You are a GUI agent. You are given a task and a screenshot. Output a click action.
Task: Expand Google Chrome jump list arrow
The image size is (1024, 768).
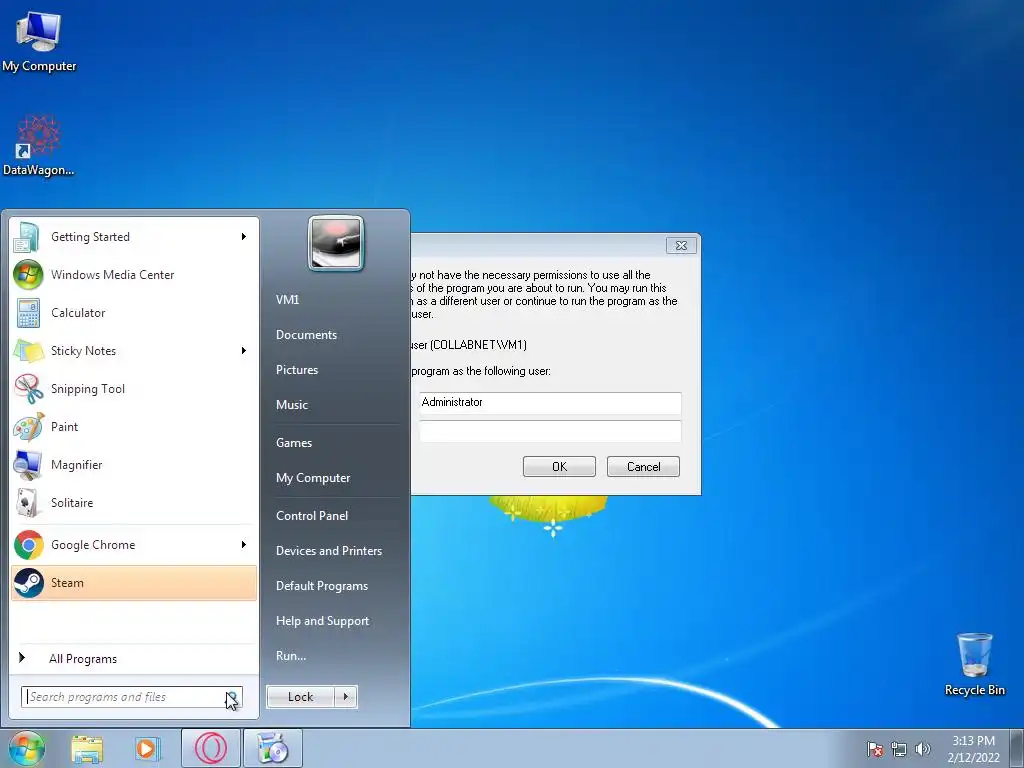pyautogui.click(x=244, y=545)
